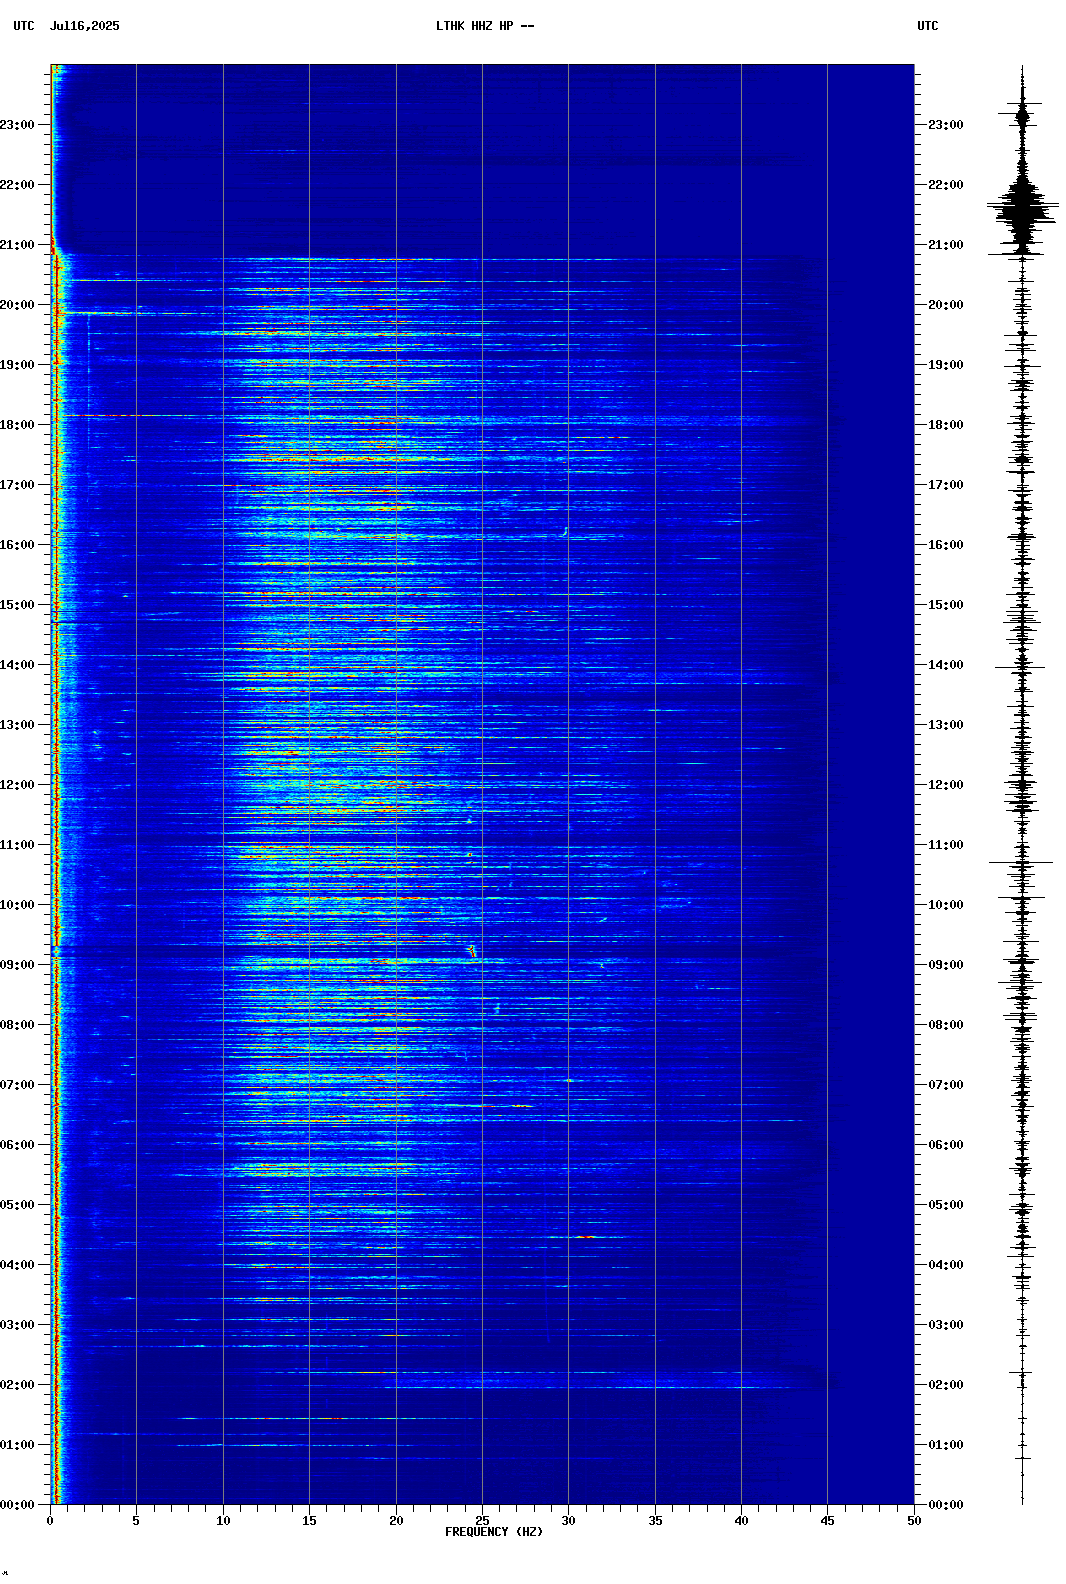1066x1584 pixels.
Task: Click 09:00 on the right time axis
Action: 946,965
